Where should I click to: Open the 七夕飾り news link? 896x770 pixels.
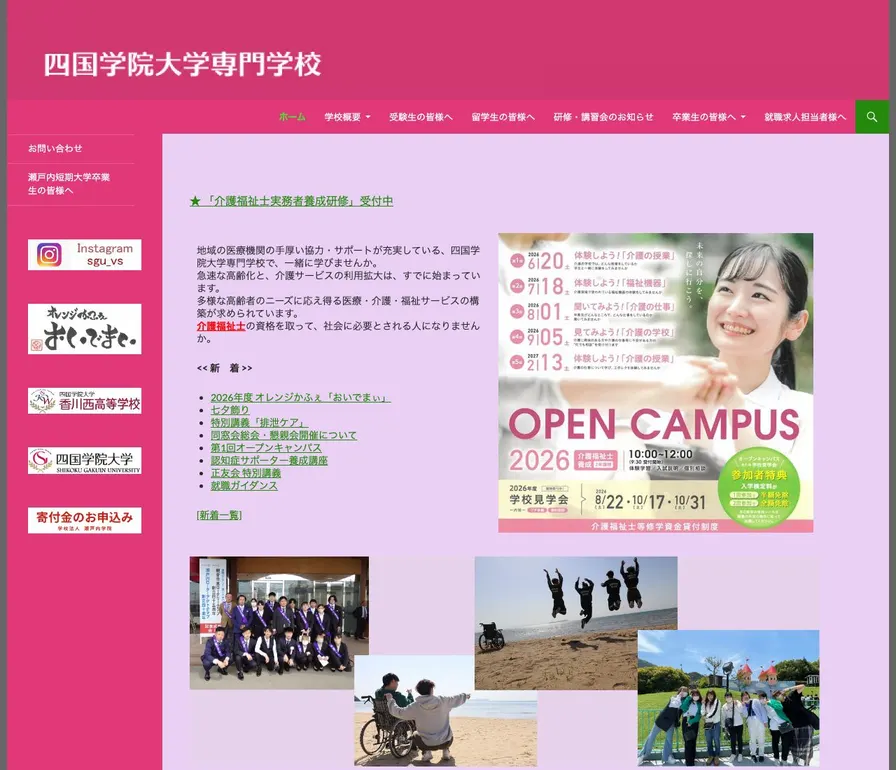tap(230, 410)
